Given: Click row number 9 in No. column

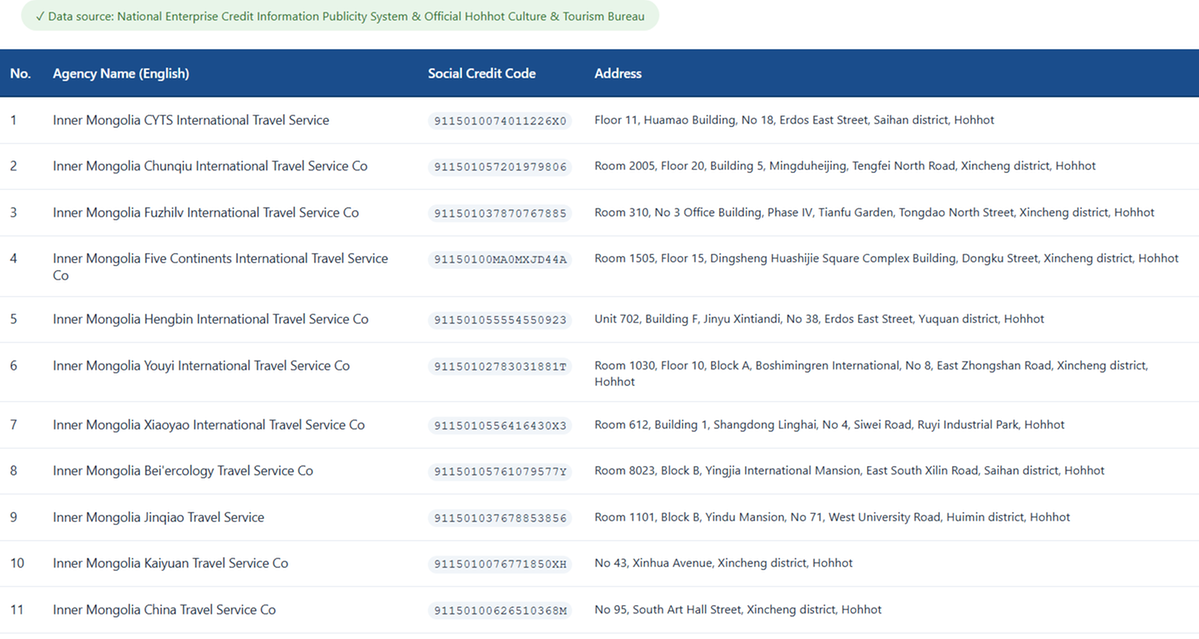Looking at the screenshot, I should click(13, 517).
